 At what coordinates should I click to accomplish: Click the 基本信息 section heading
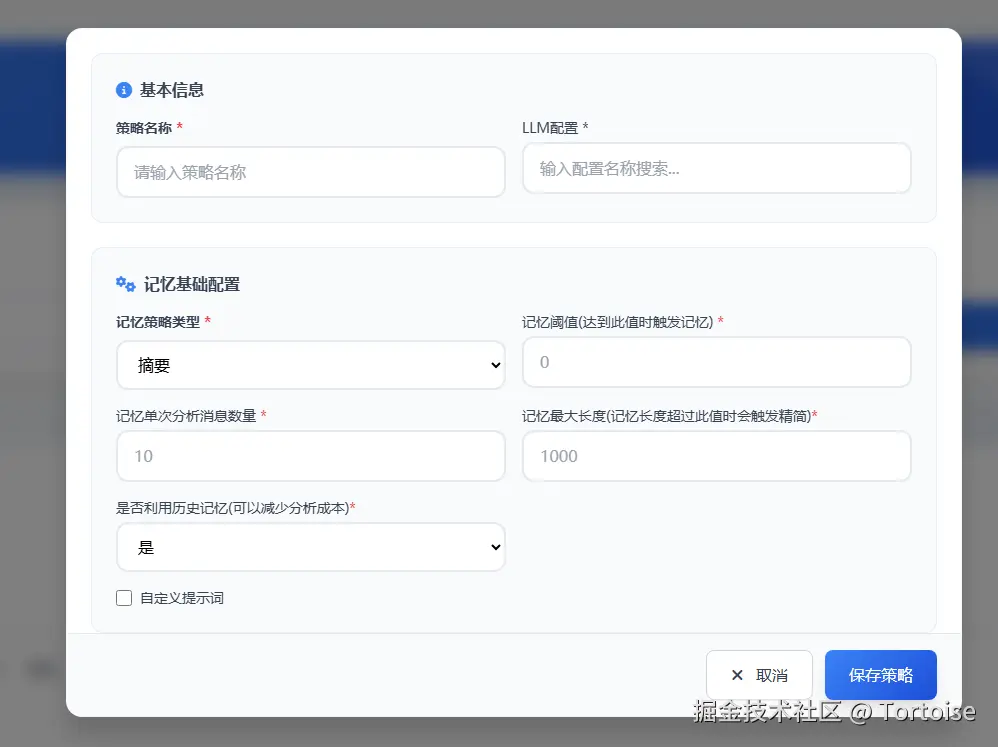[172, 90]
